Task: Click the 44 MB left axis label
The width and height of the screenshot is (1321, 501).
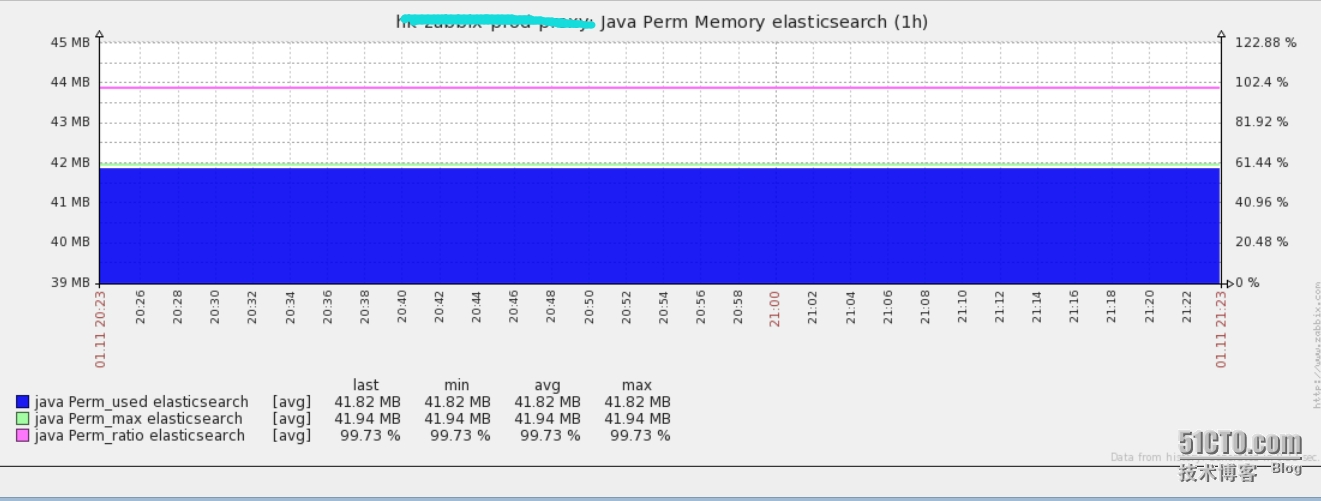Action: 69,82
